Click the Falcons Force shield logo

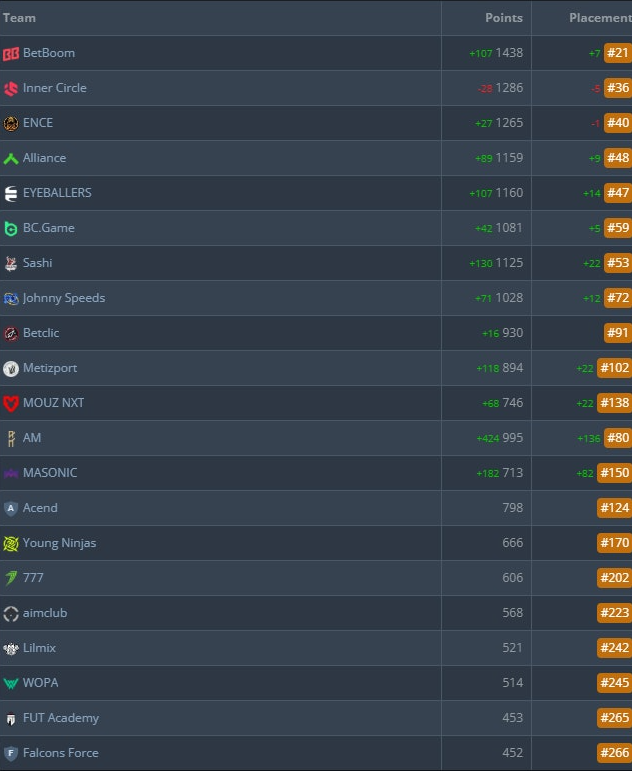(11, 753)
